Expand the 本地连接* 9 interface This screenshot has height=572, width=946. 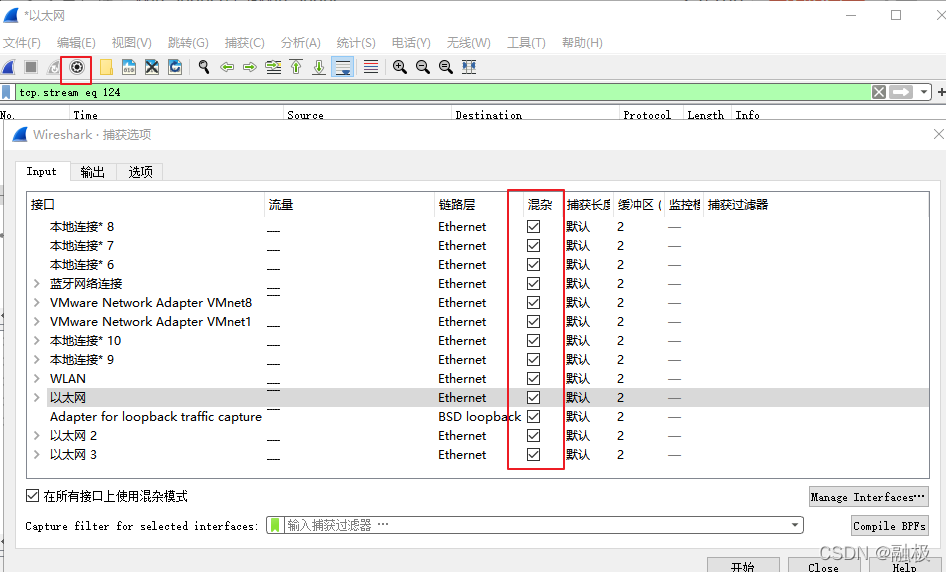click(x=37, y=360)
